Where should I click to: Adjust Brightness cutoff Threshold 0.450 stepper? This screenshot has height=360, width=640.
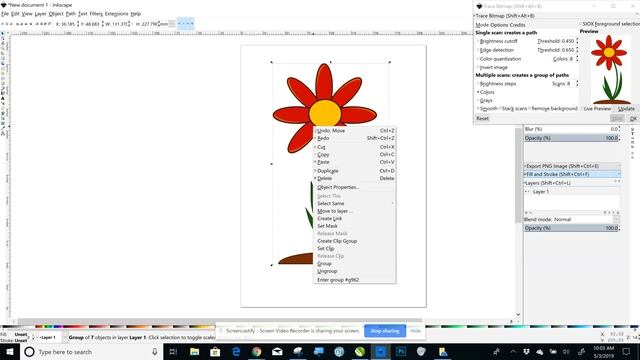pos(577,41)
